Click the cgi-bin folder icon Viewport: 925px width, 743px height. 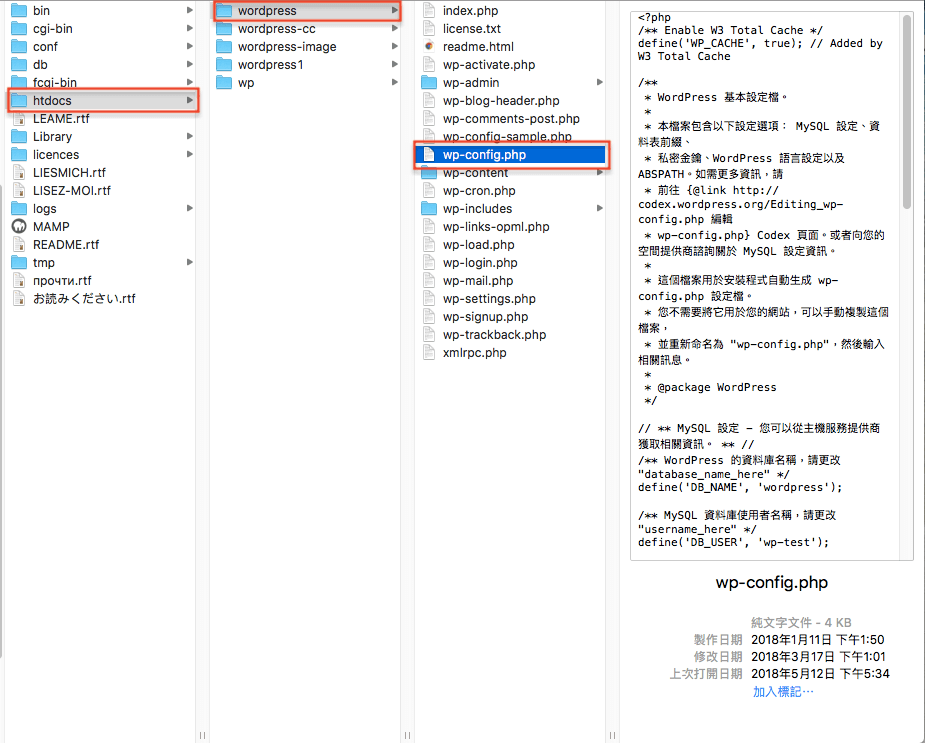coord(19,28)
